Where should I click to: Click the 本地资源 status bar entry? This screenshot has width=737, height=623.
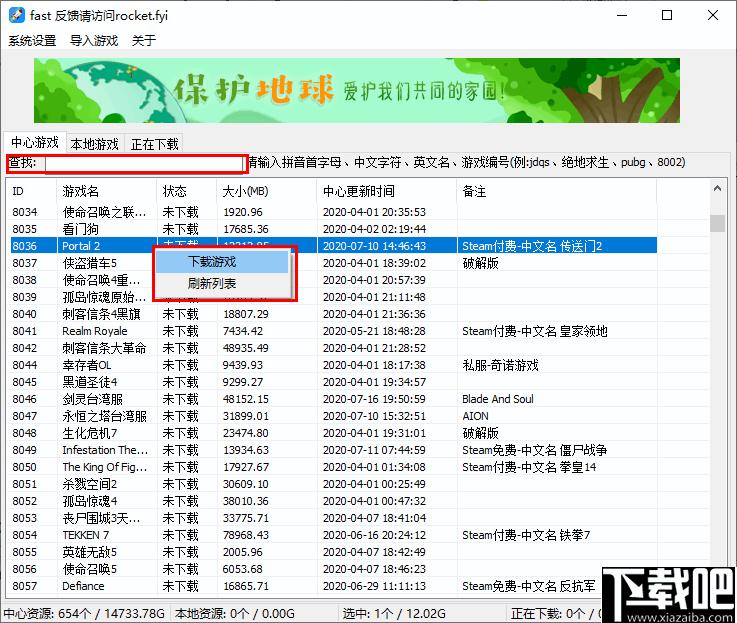[x=235, y=613]
